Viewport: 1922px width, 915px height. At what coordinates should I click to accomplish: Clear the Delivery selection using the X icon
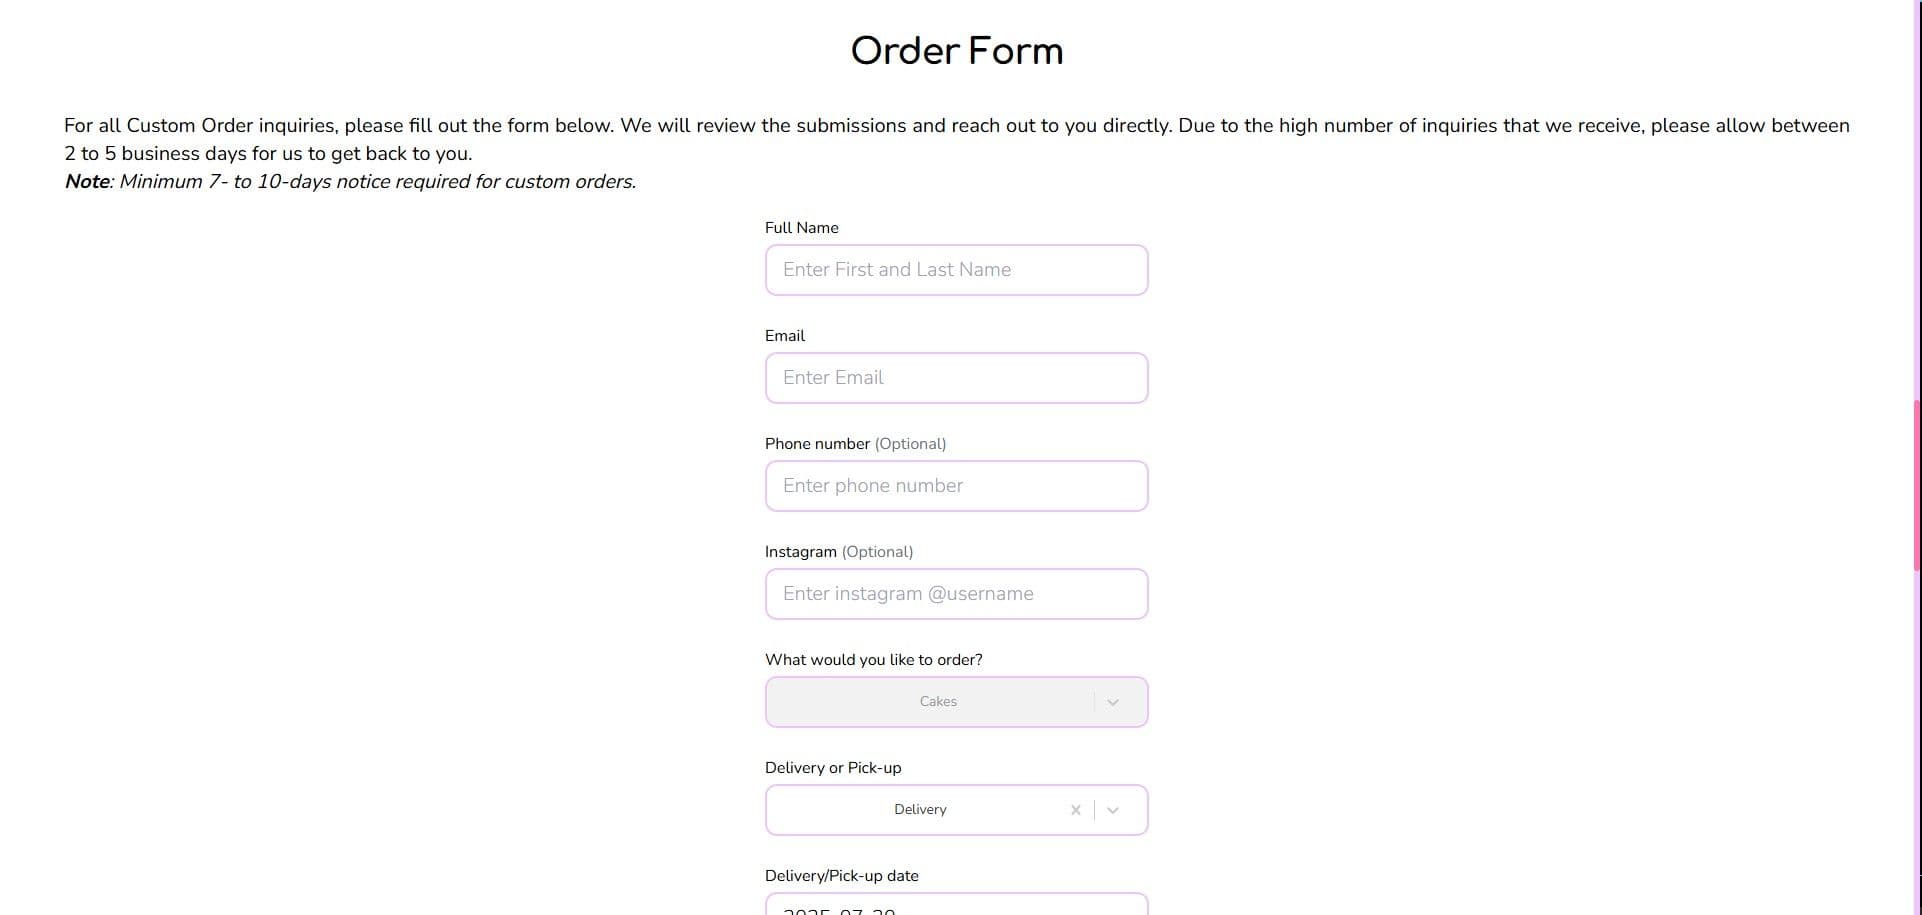tap(1076, 810)
